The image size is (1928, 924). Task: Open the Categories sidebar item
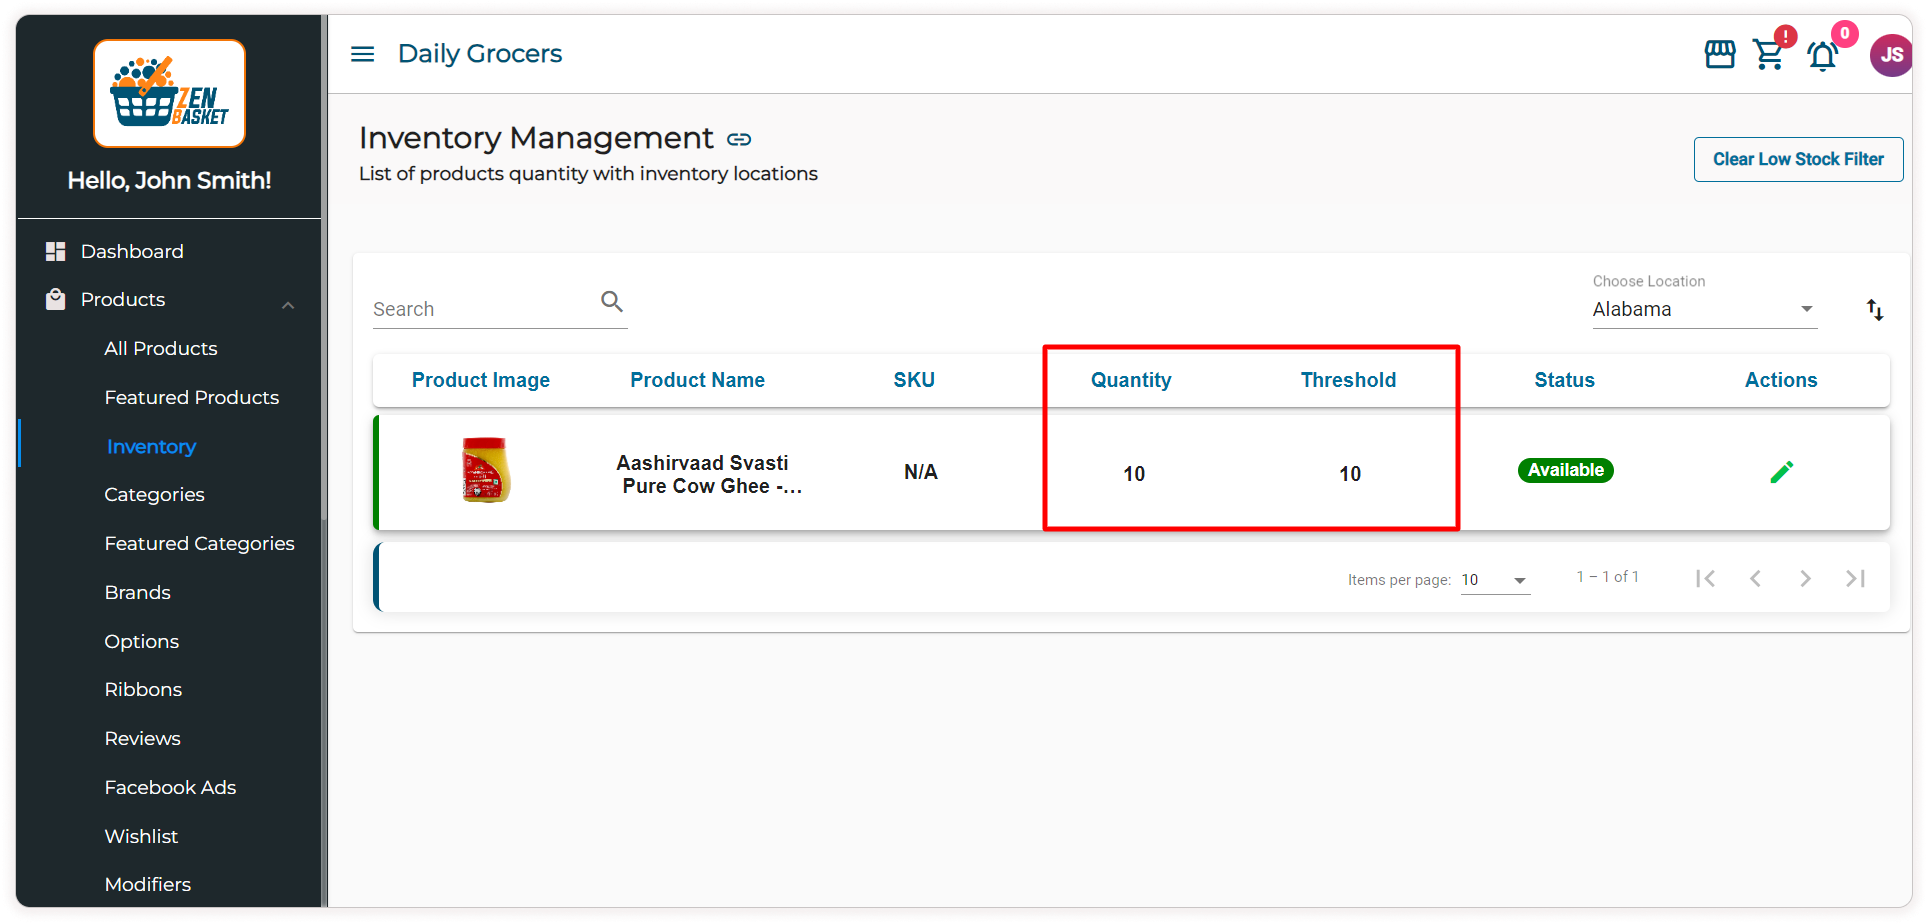(154, 494)
